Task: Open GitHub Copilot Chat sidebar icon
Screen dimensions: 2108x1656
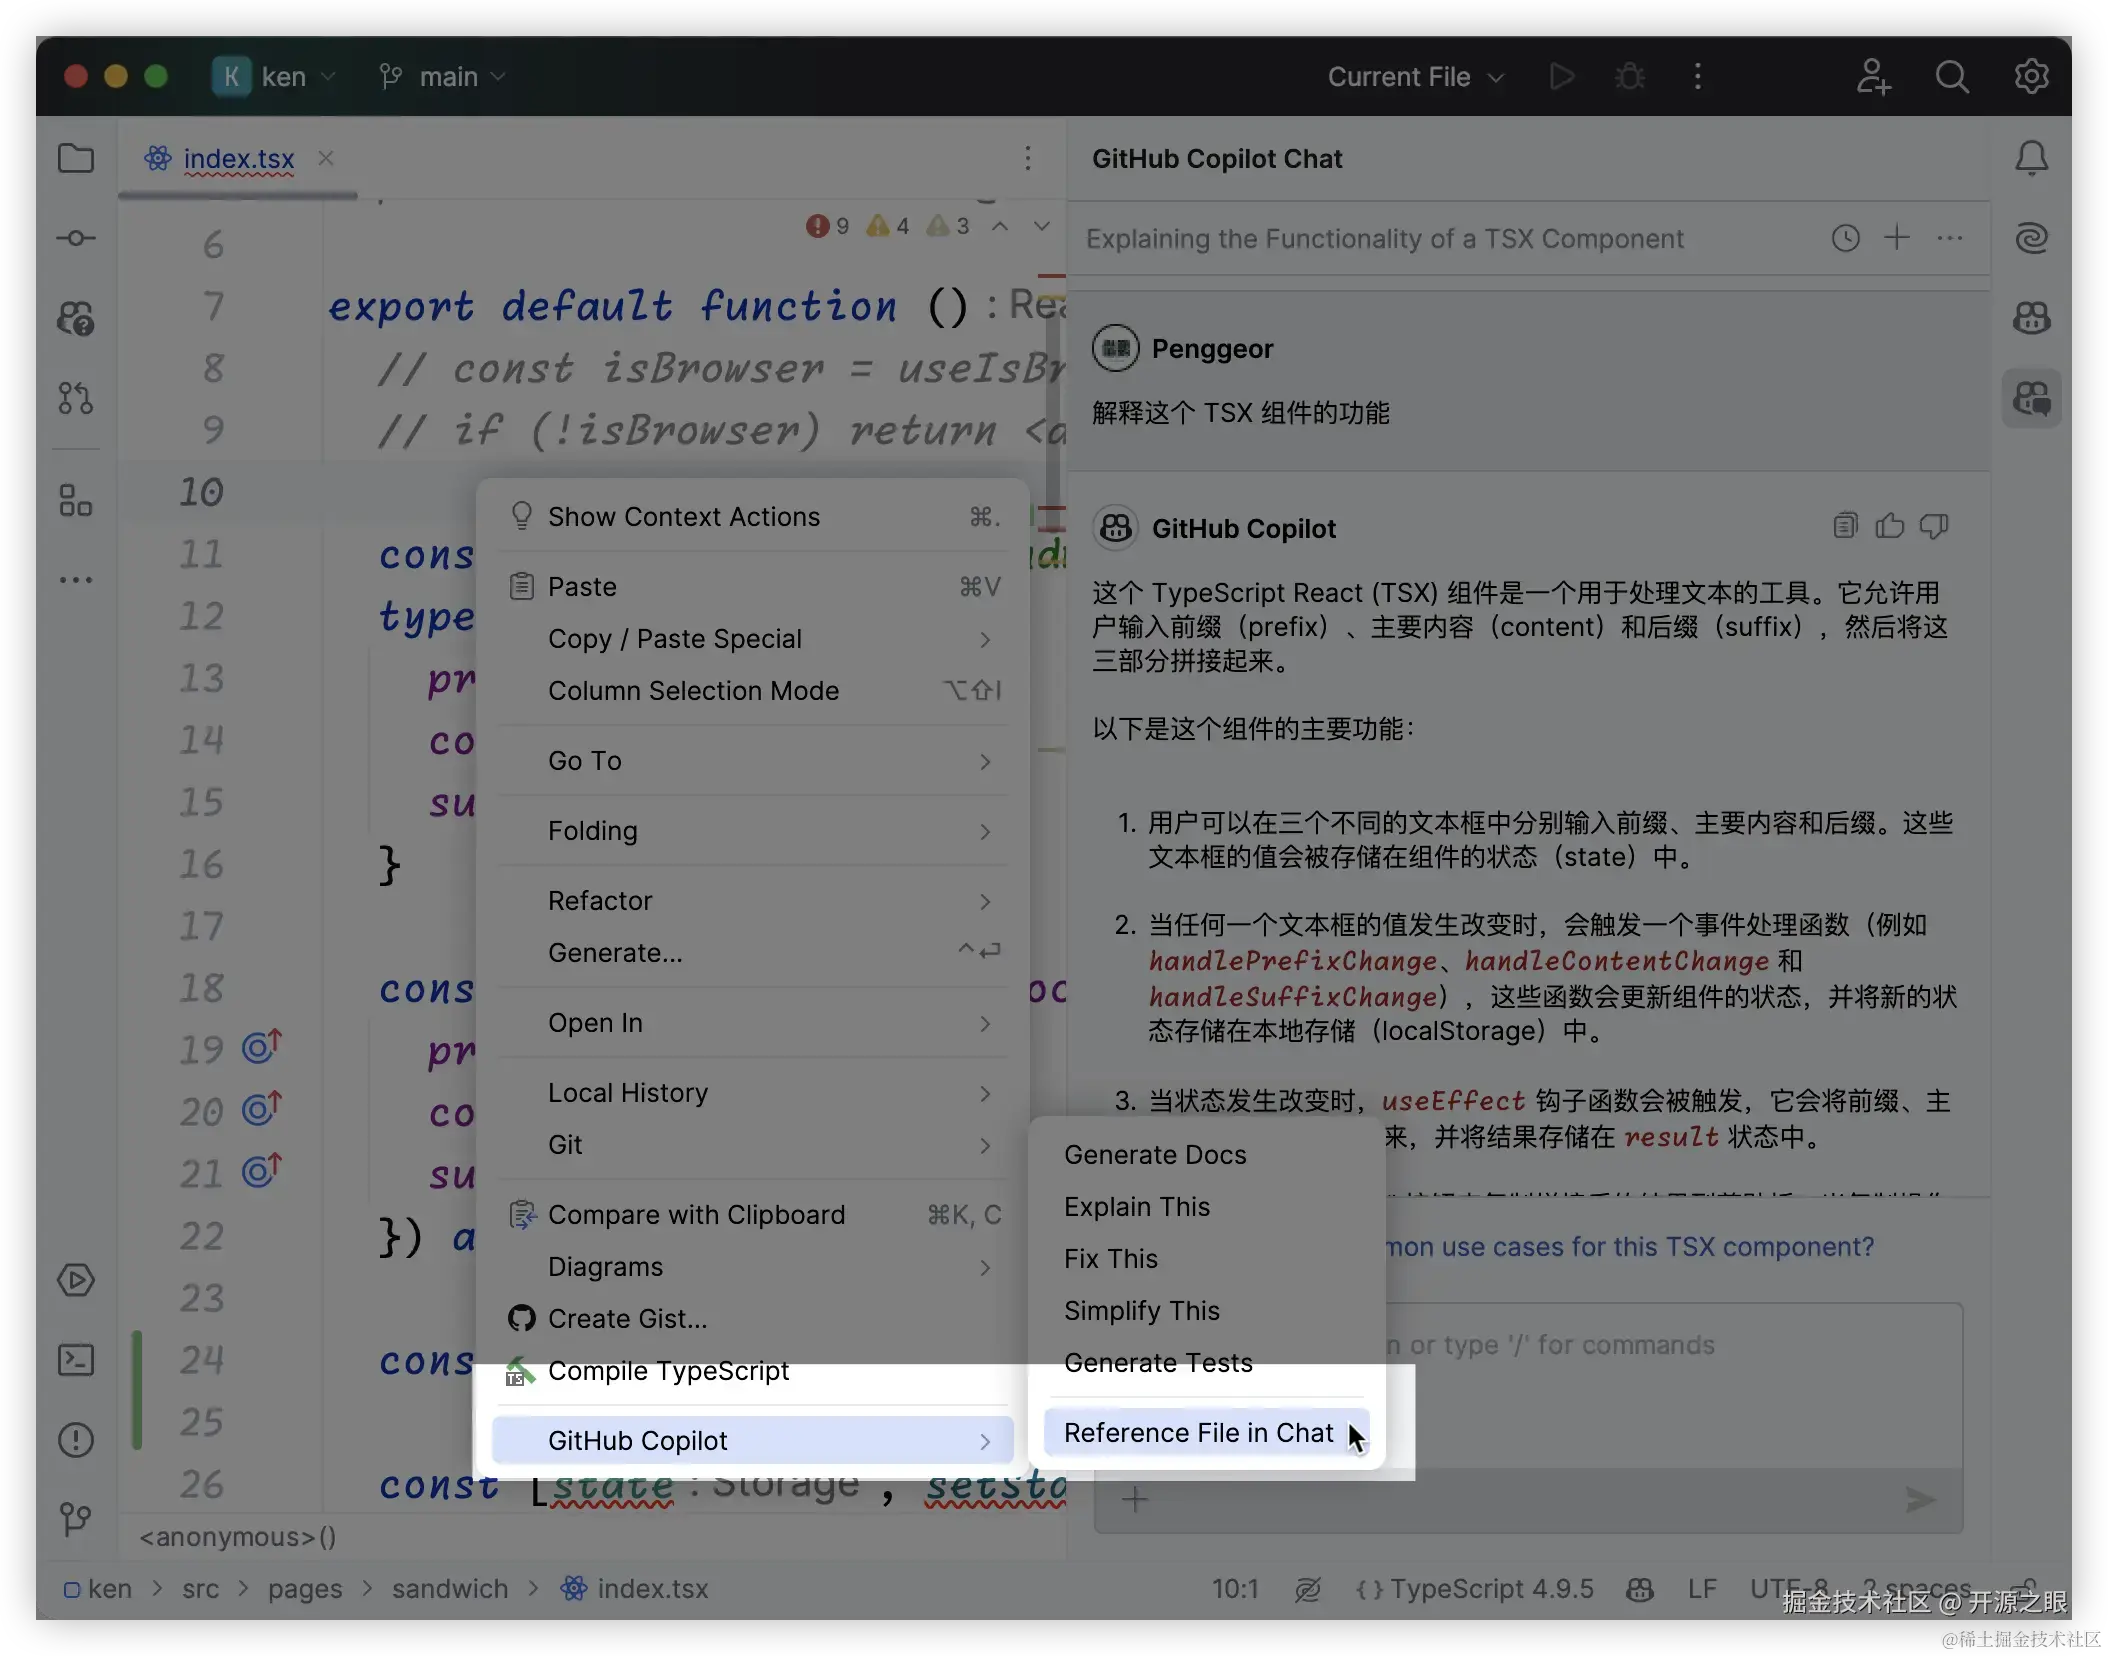Action: pos(2031,398)
